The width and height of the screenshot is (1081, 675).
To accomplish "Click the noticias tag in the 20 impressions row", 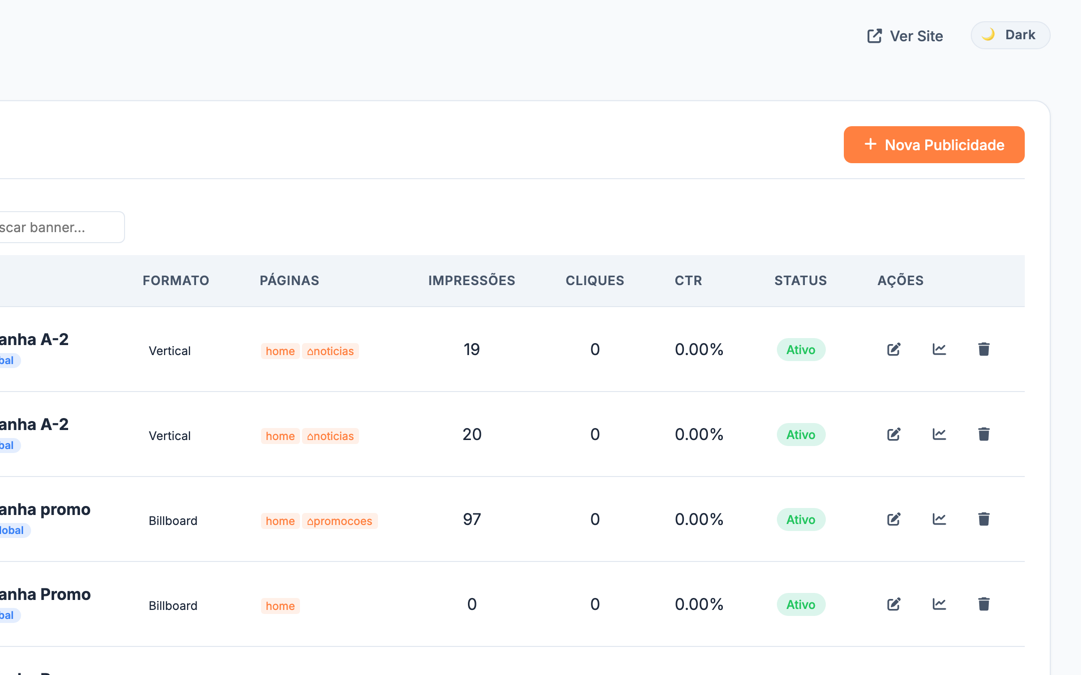I will (x=330, y=436).
